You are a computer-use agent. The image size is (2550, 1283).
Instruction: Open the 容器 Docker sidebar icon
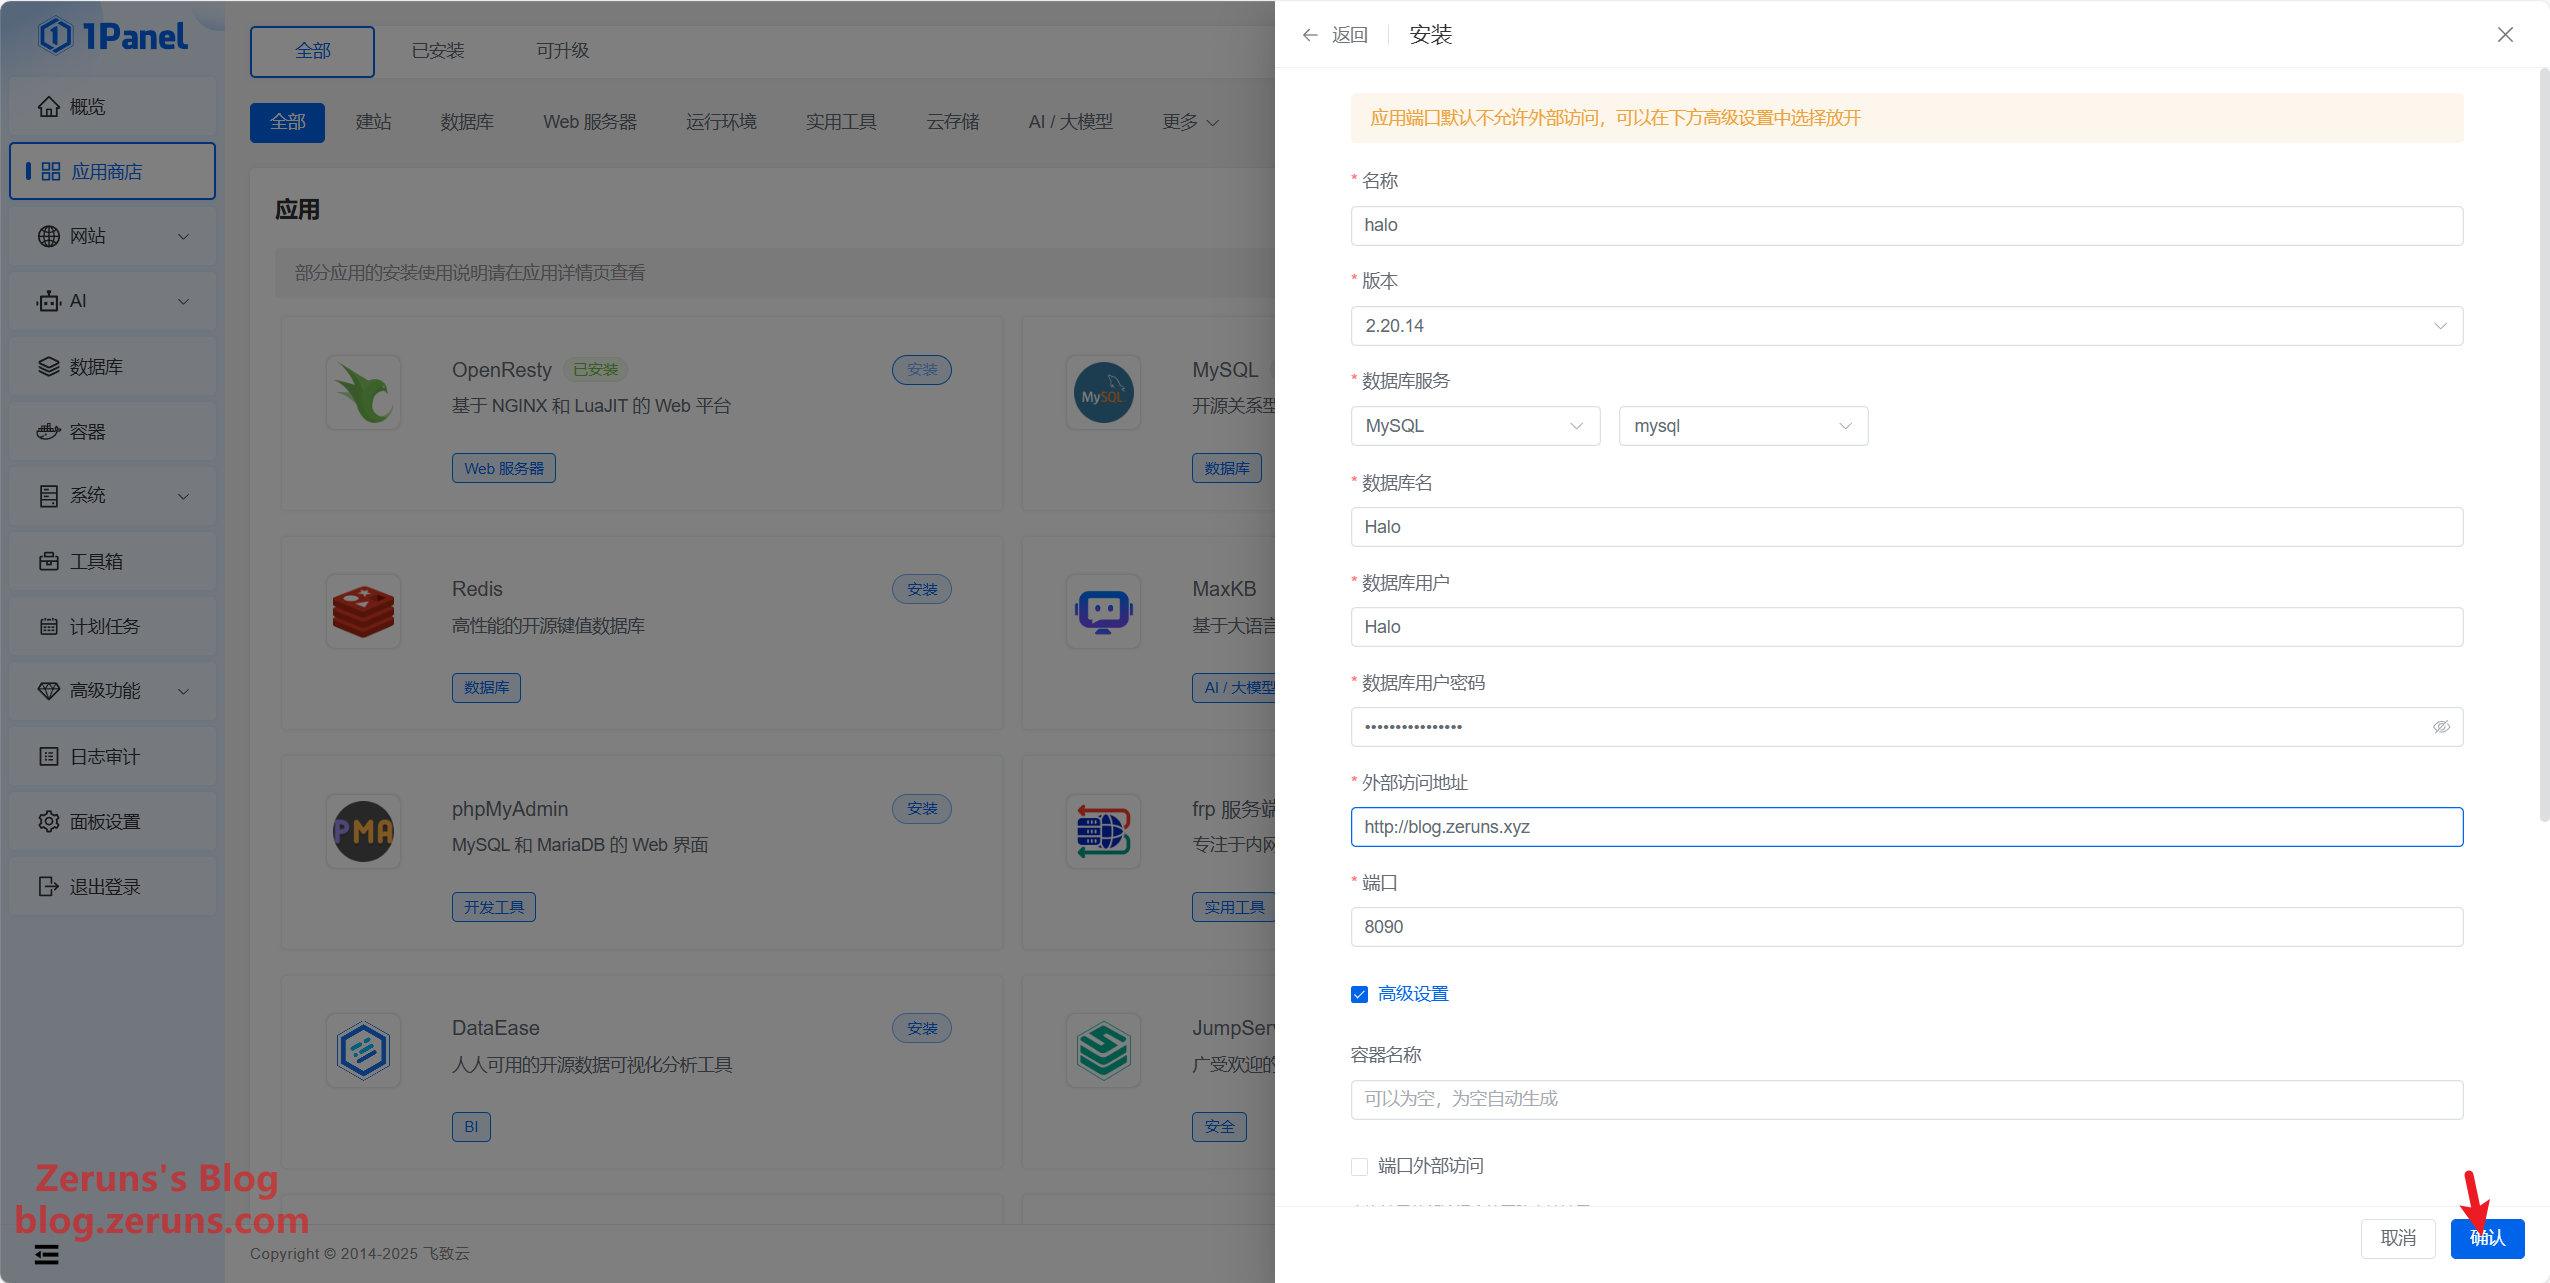click(x=48, y=432)
